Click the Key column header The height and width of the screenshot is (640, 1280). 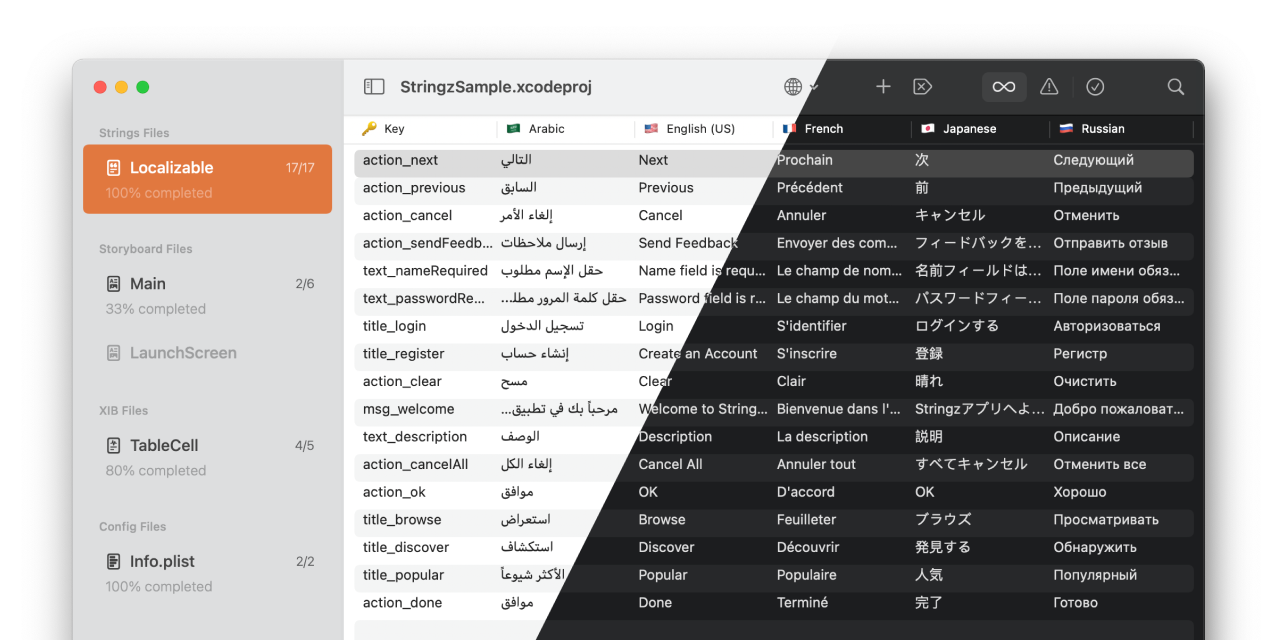(394, 129)
